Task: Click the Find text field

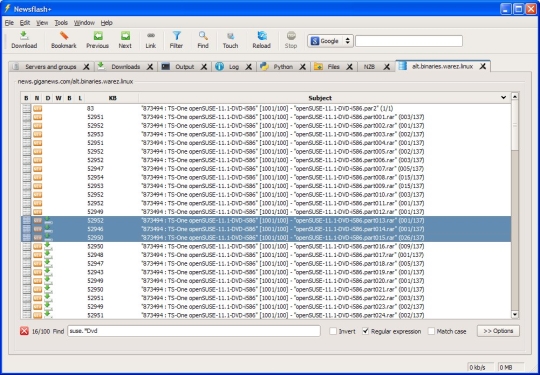Action: [x=194, y=331]
